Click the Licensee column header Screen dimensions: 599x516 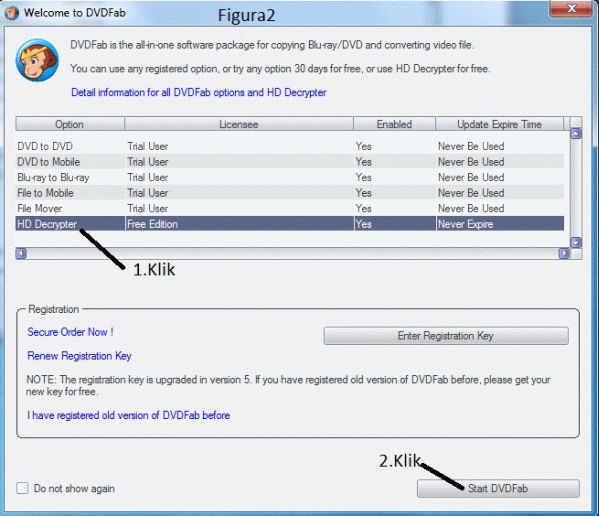pos(239,124)
